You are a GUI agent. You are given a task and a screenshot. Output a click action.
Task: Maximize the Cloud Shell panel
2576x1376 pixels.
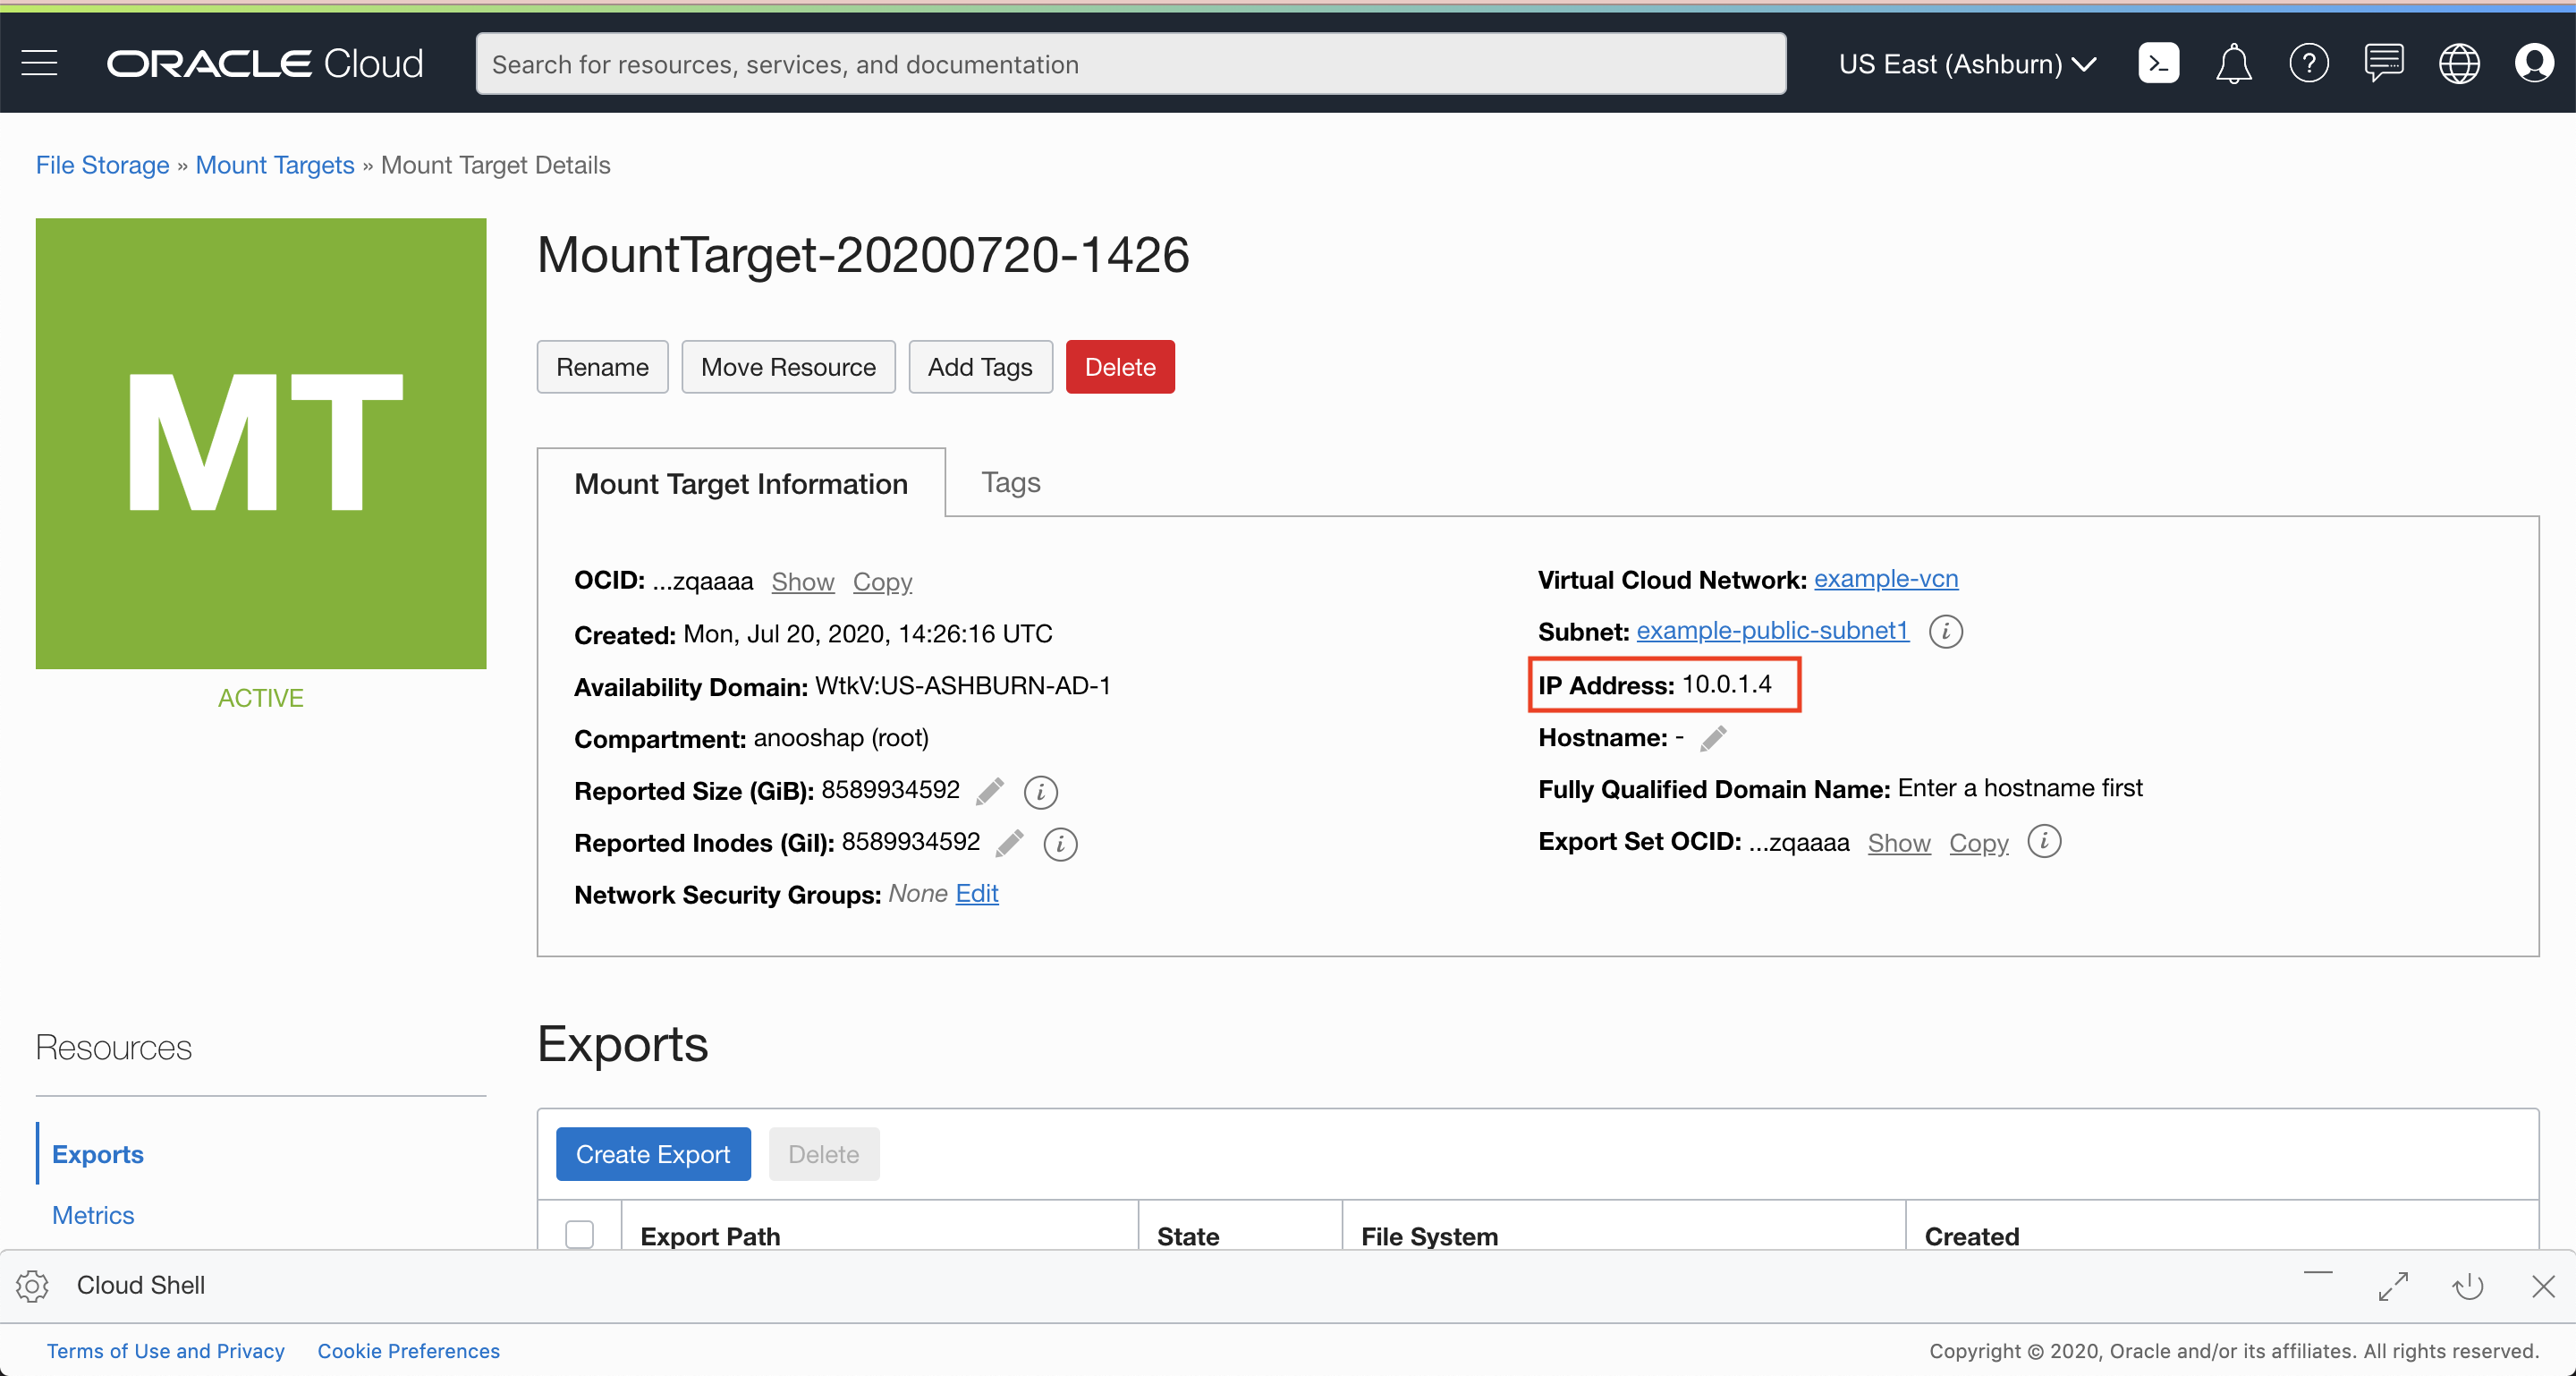point(2393,1285)
